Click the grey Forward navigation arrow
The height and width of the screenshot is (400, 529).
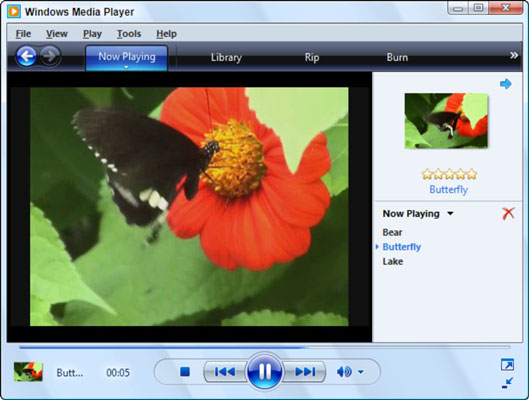click(x=50, y=56)
